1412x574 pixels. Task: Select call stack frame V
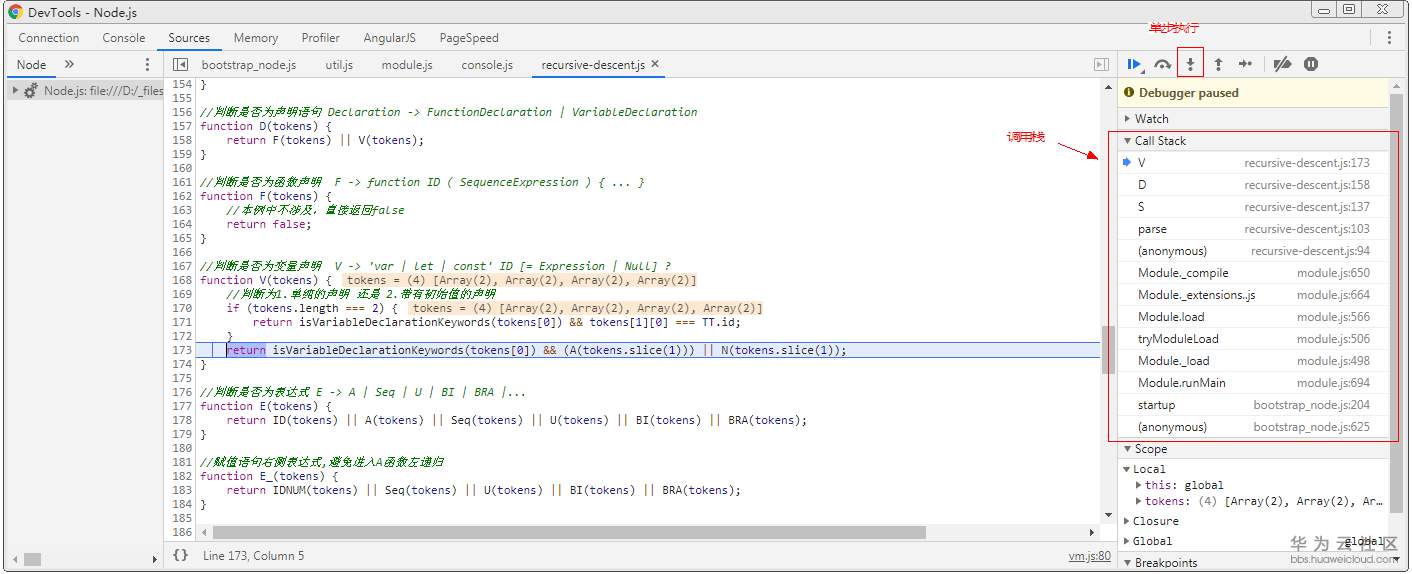(x=1254, y=163)
